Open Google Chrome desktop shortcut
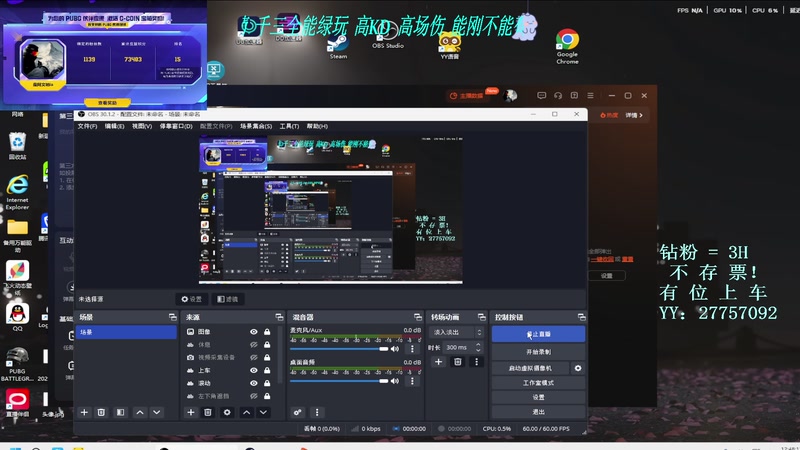800x450 pixels. pos(567,47)
